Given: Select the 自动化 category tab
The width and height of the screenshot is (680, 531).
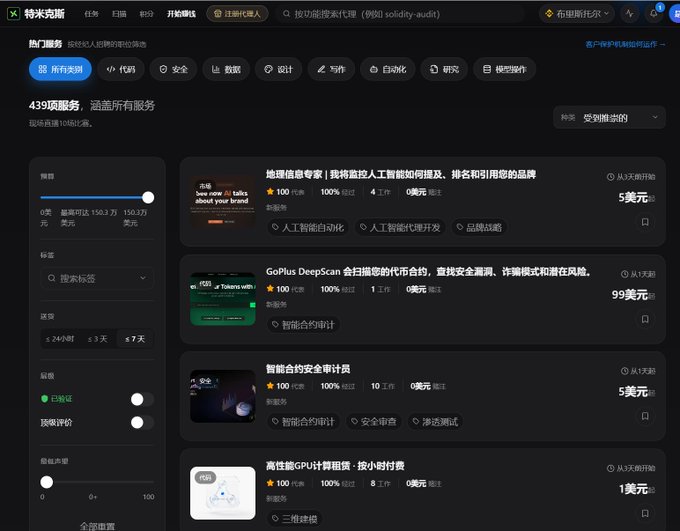Looking at the screenshot, I should coord(388,69).
